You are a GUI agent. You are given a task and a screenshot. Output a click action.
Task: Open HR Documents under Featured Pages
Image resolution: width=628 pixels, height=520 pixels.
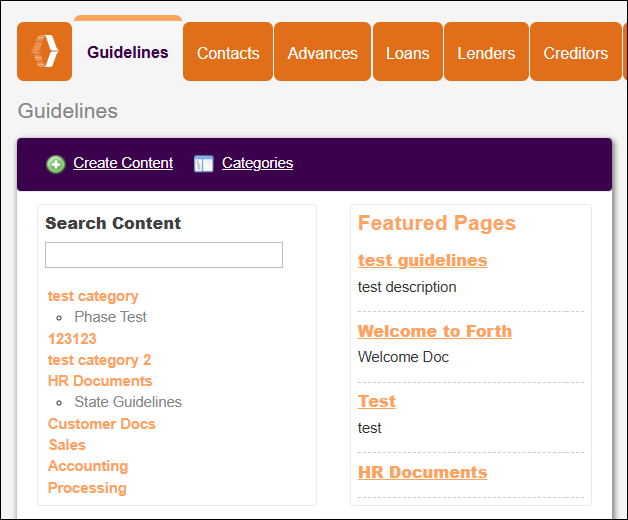(423, 472)
